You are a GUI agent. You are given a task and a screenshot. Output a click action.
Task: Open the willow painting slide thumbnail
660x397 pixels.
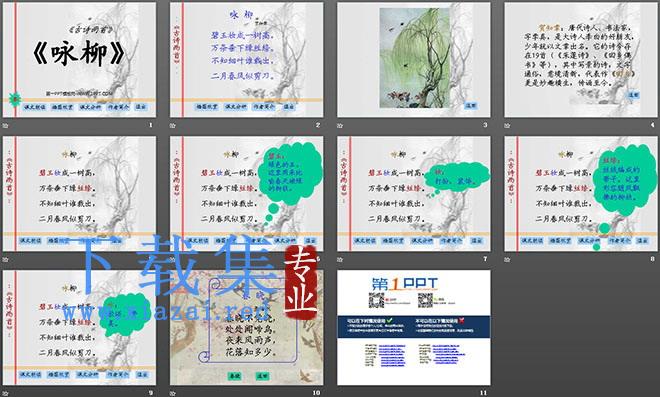click(x=414, y=60)
